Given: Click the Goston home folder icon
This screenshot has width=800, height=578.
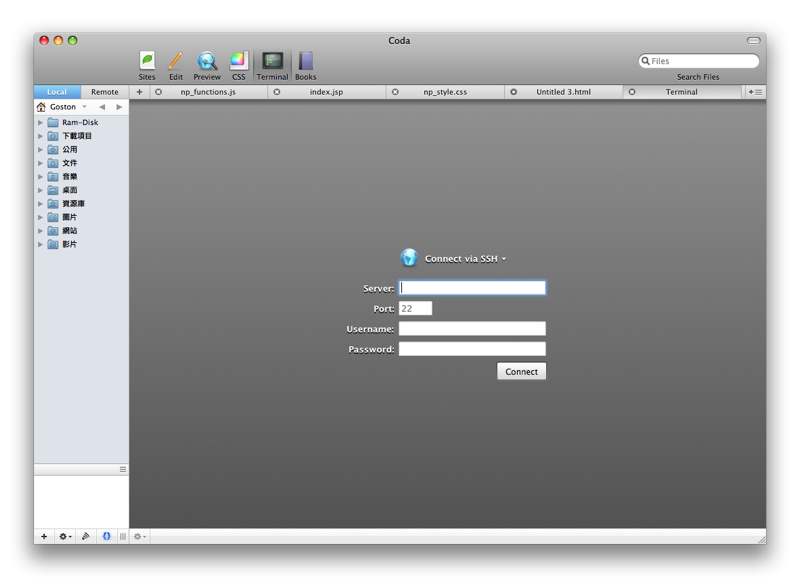Looking at the screenshot, I should pyautogui.click(x=41, y=107).
